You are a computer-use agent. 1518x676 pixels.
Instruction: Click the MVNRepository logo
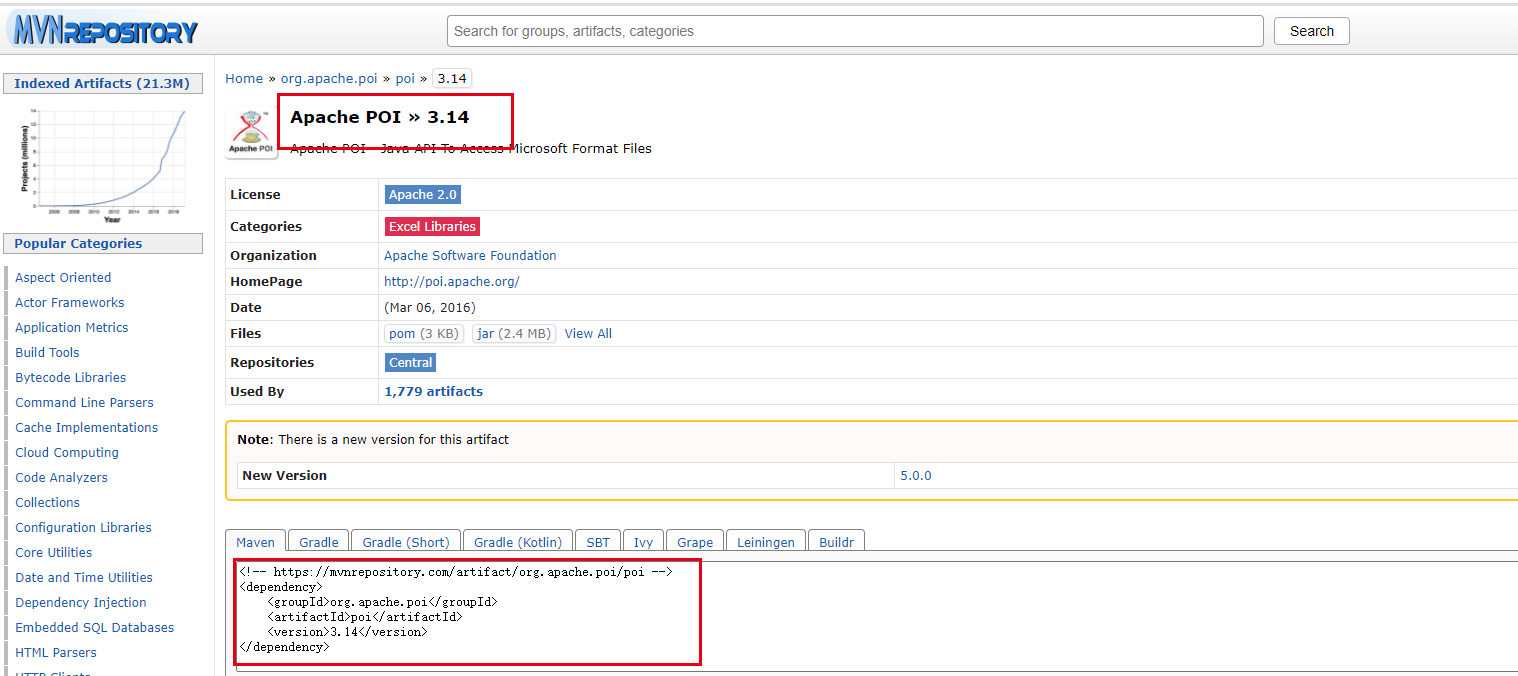tap(103, 31)
